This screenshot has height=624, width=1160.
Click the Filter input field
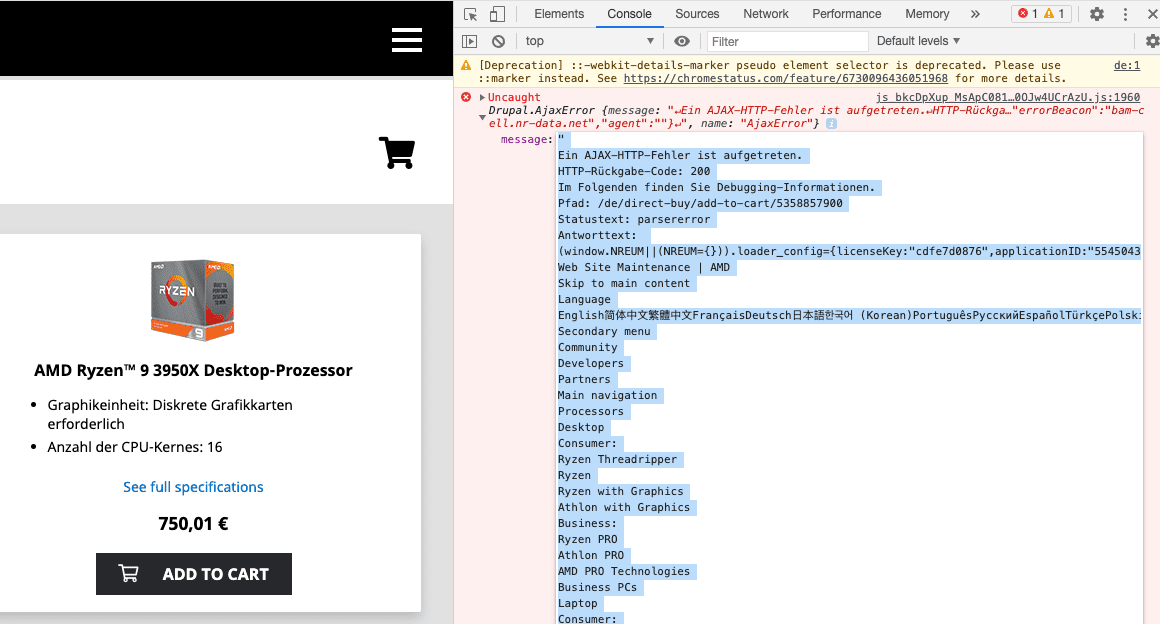(x=787, y=41)
